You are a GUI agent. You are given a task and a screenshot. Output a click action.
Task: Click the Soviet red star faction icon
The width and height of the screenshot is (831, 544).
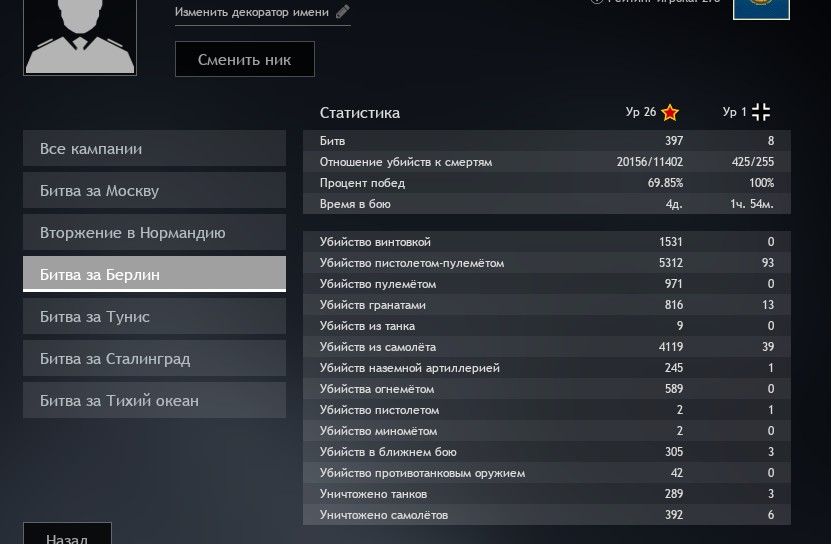click(x=670, y=112)
